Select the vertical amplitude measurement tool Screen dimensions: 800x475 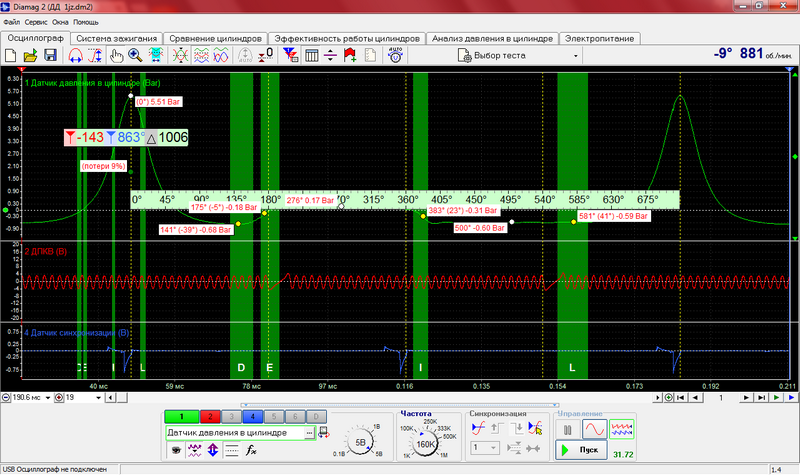95,55
